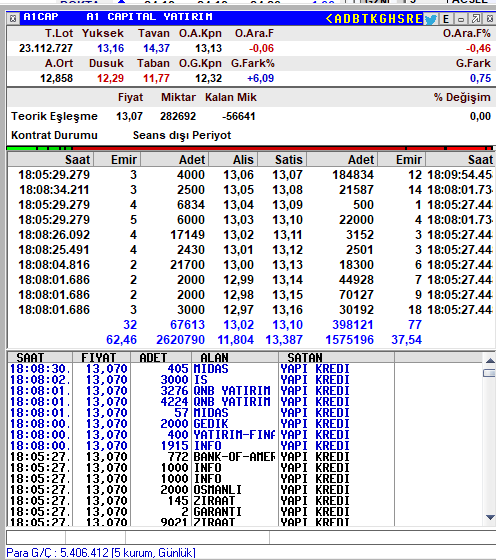Click the Taban value 11,77

(x=156, y=78)
